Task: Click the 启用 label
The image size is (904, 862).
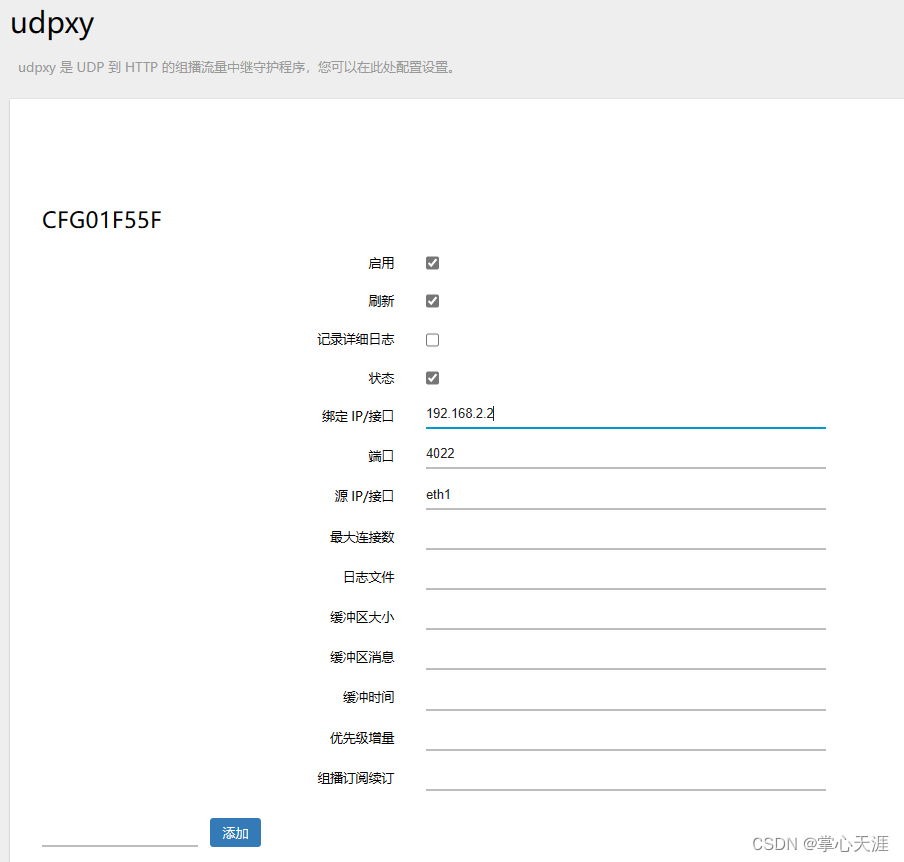Action: (381, 264)
